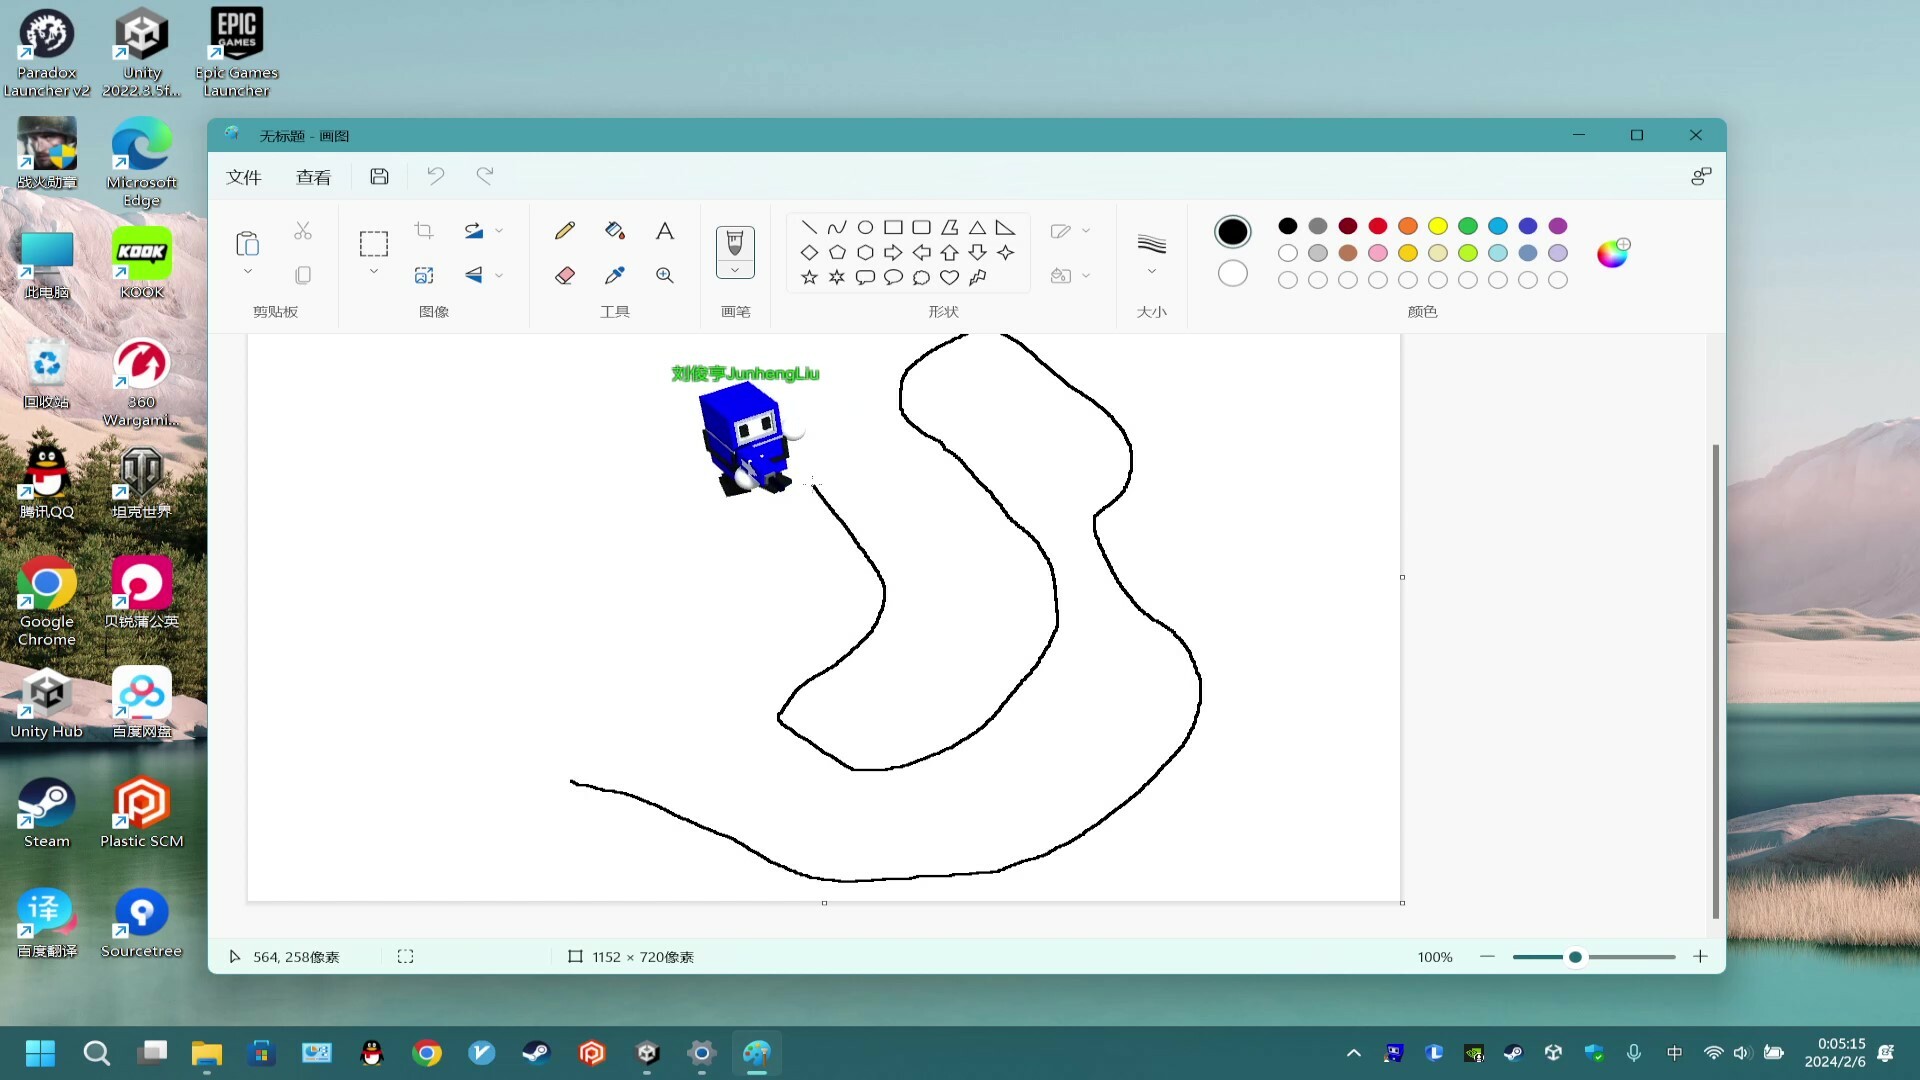Screen dimensions: 1920x1080
Task: Undo the last drawn stroke
Action: [435, 175]
